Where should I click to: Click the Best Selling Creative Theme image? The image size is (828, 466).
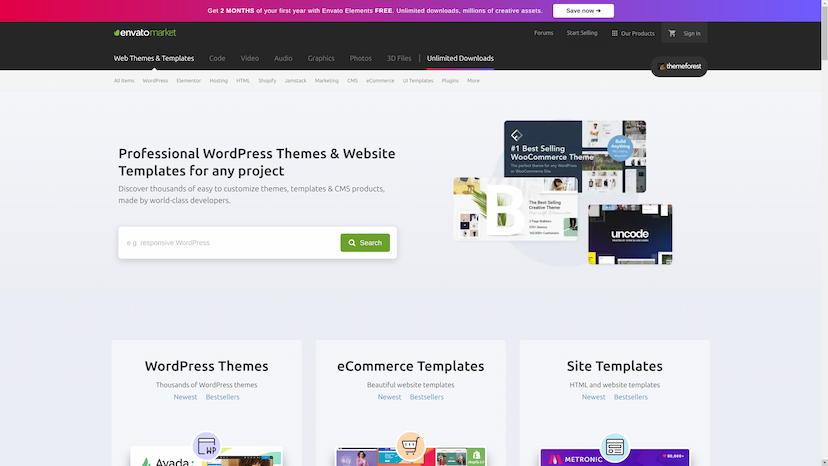[x=515, y=211]
